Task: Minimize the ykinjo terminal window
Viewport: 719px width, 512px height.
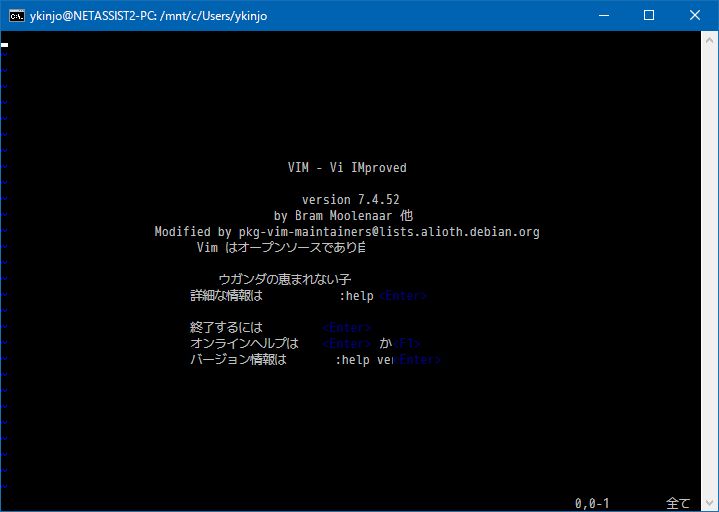Action: [604, 16]
